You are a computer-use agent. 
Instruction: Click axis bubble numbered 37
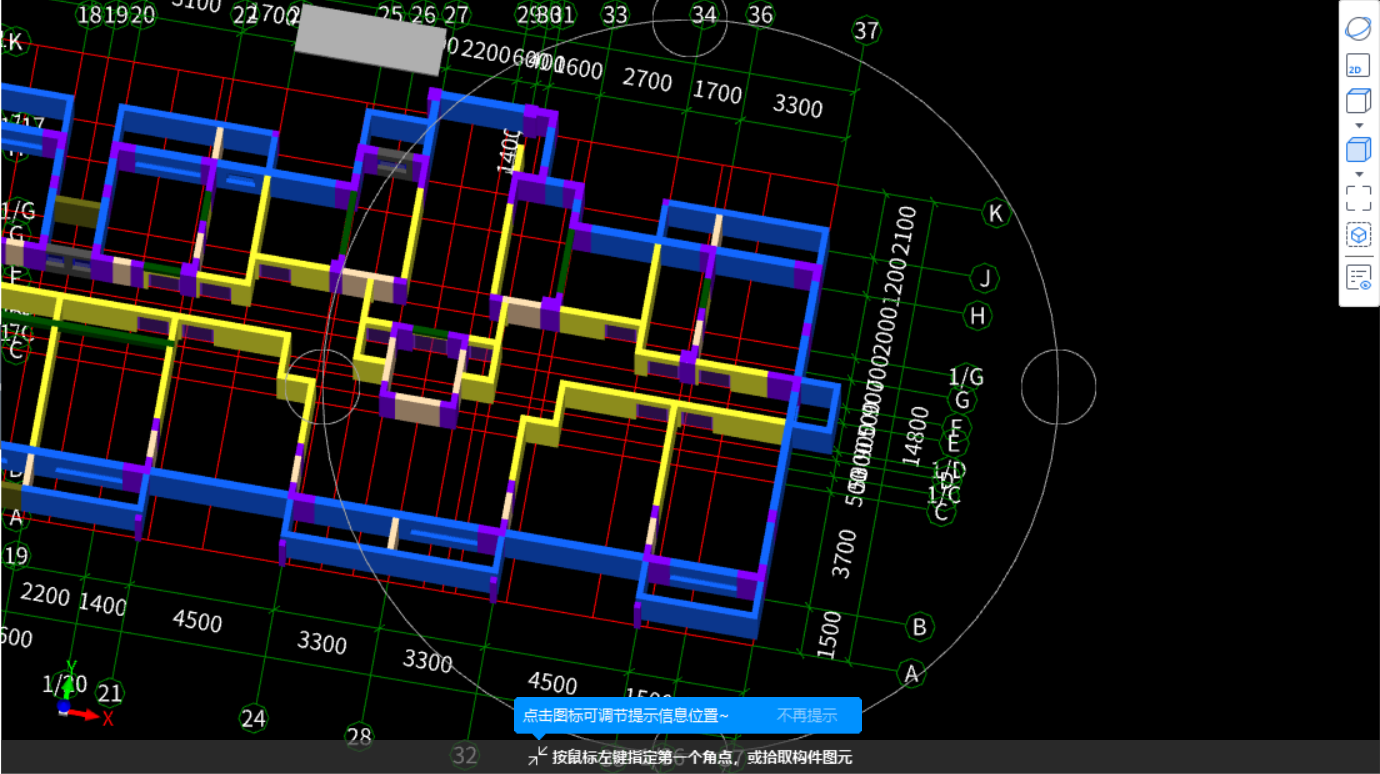pyautogui.click(x=866, y=31)
